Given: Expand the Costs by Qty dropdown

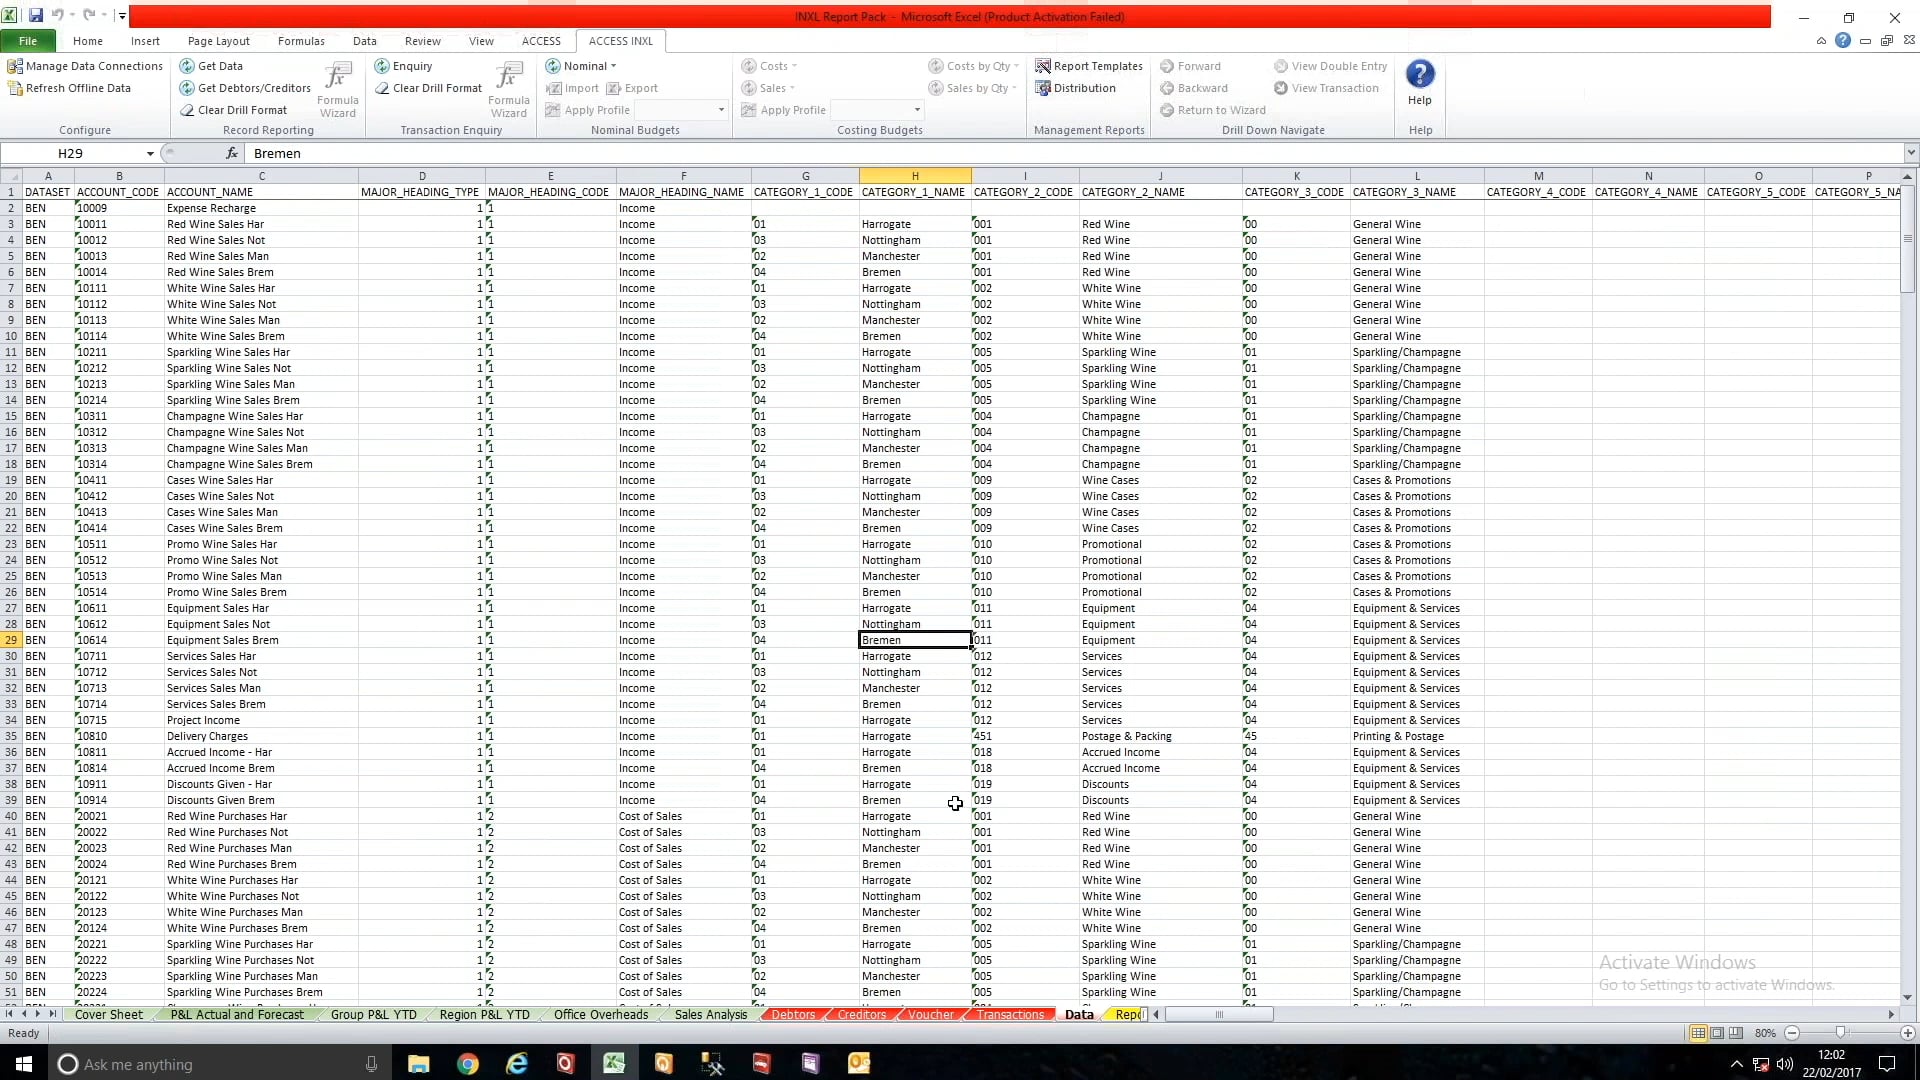Looking at the screenshot, I should point(974,66).
